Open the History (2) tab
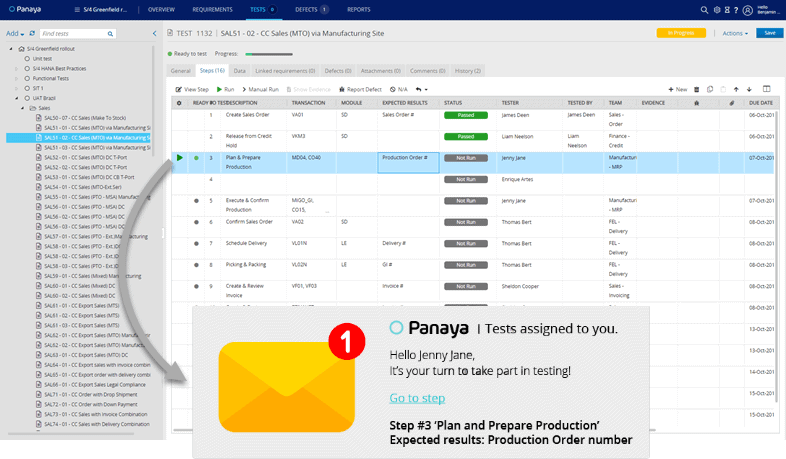Image resolution: width=786 pixels, height=459 pixels. tap(468, 71)
